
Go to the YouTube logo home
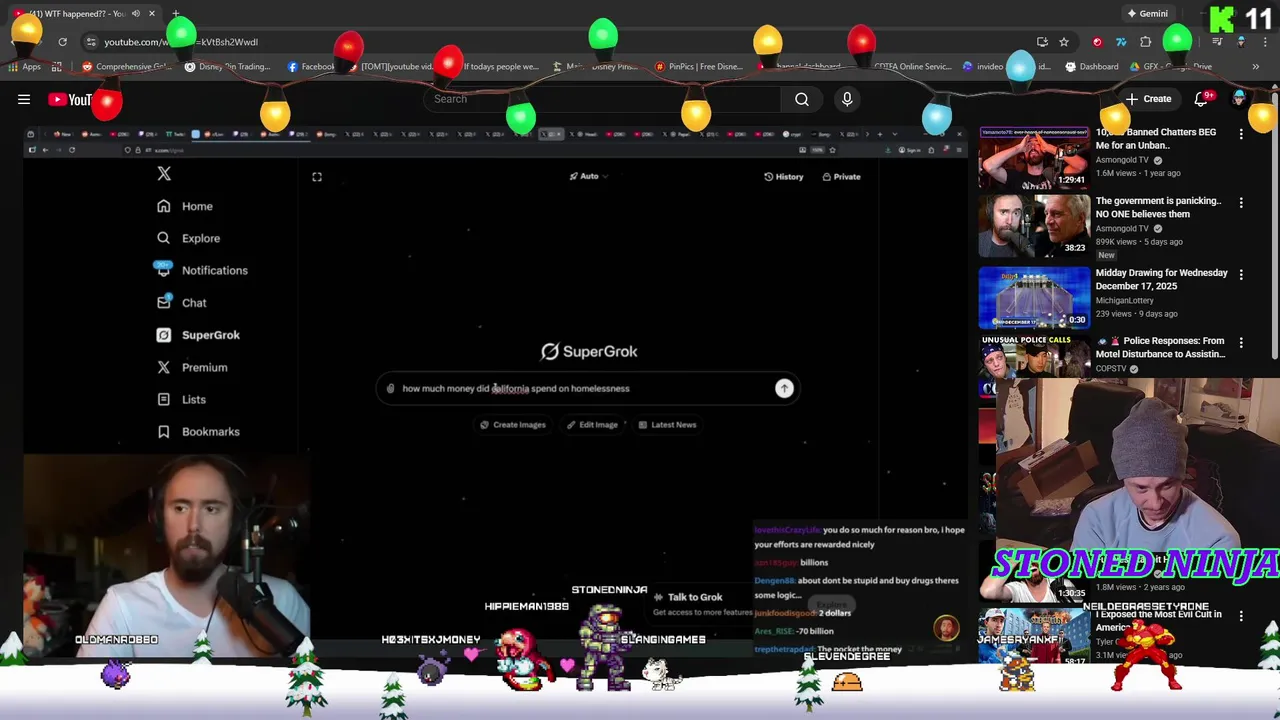[x=70, y=99]
